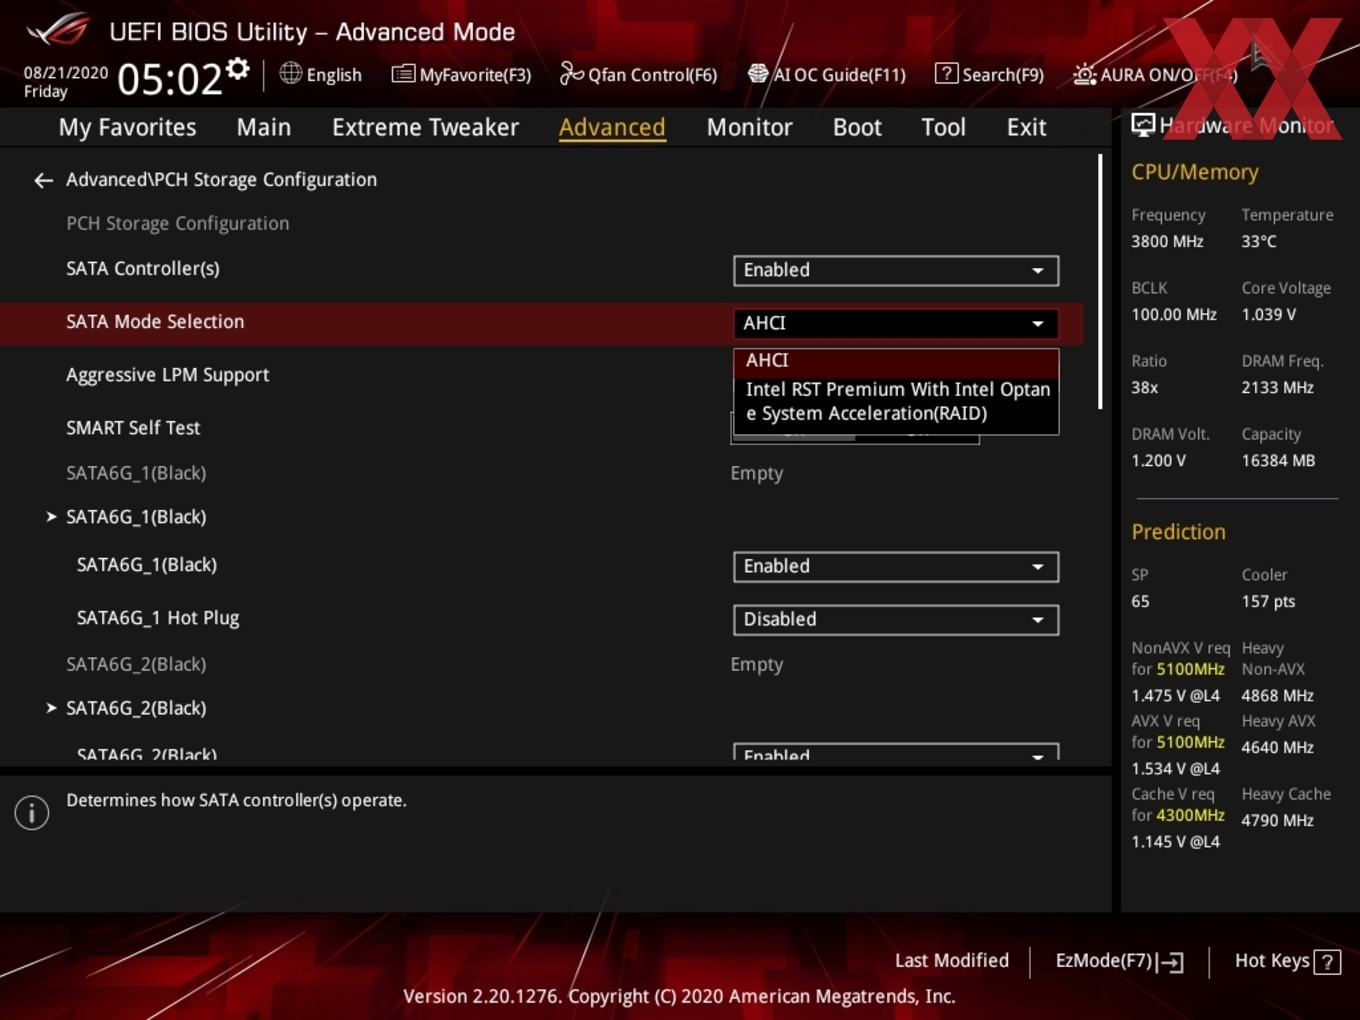
Task: Select SMART Self Test row
Action: tap(540, 428)
